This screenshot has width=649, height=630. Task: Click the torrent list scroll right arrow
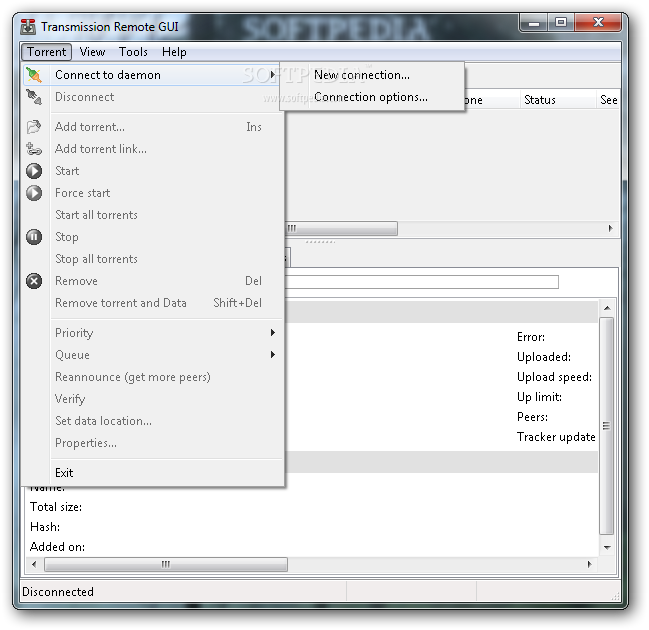tap(611, 228)
